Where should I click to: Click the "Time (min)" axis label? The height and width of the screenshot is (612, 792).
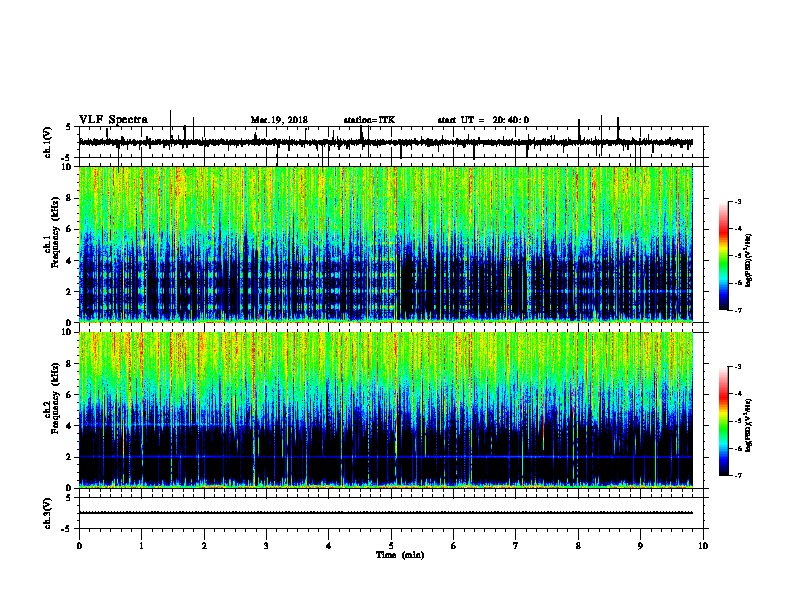click(400, 555)
